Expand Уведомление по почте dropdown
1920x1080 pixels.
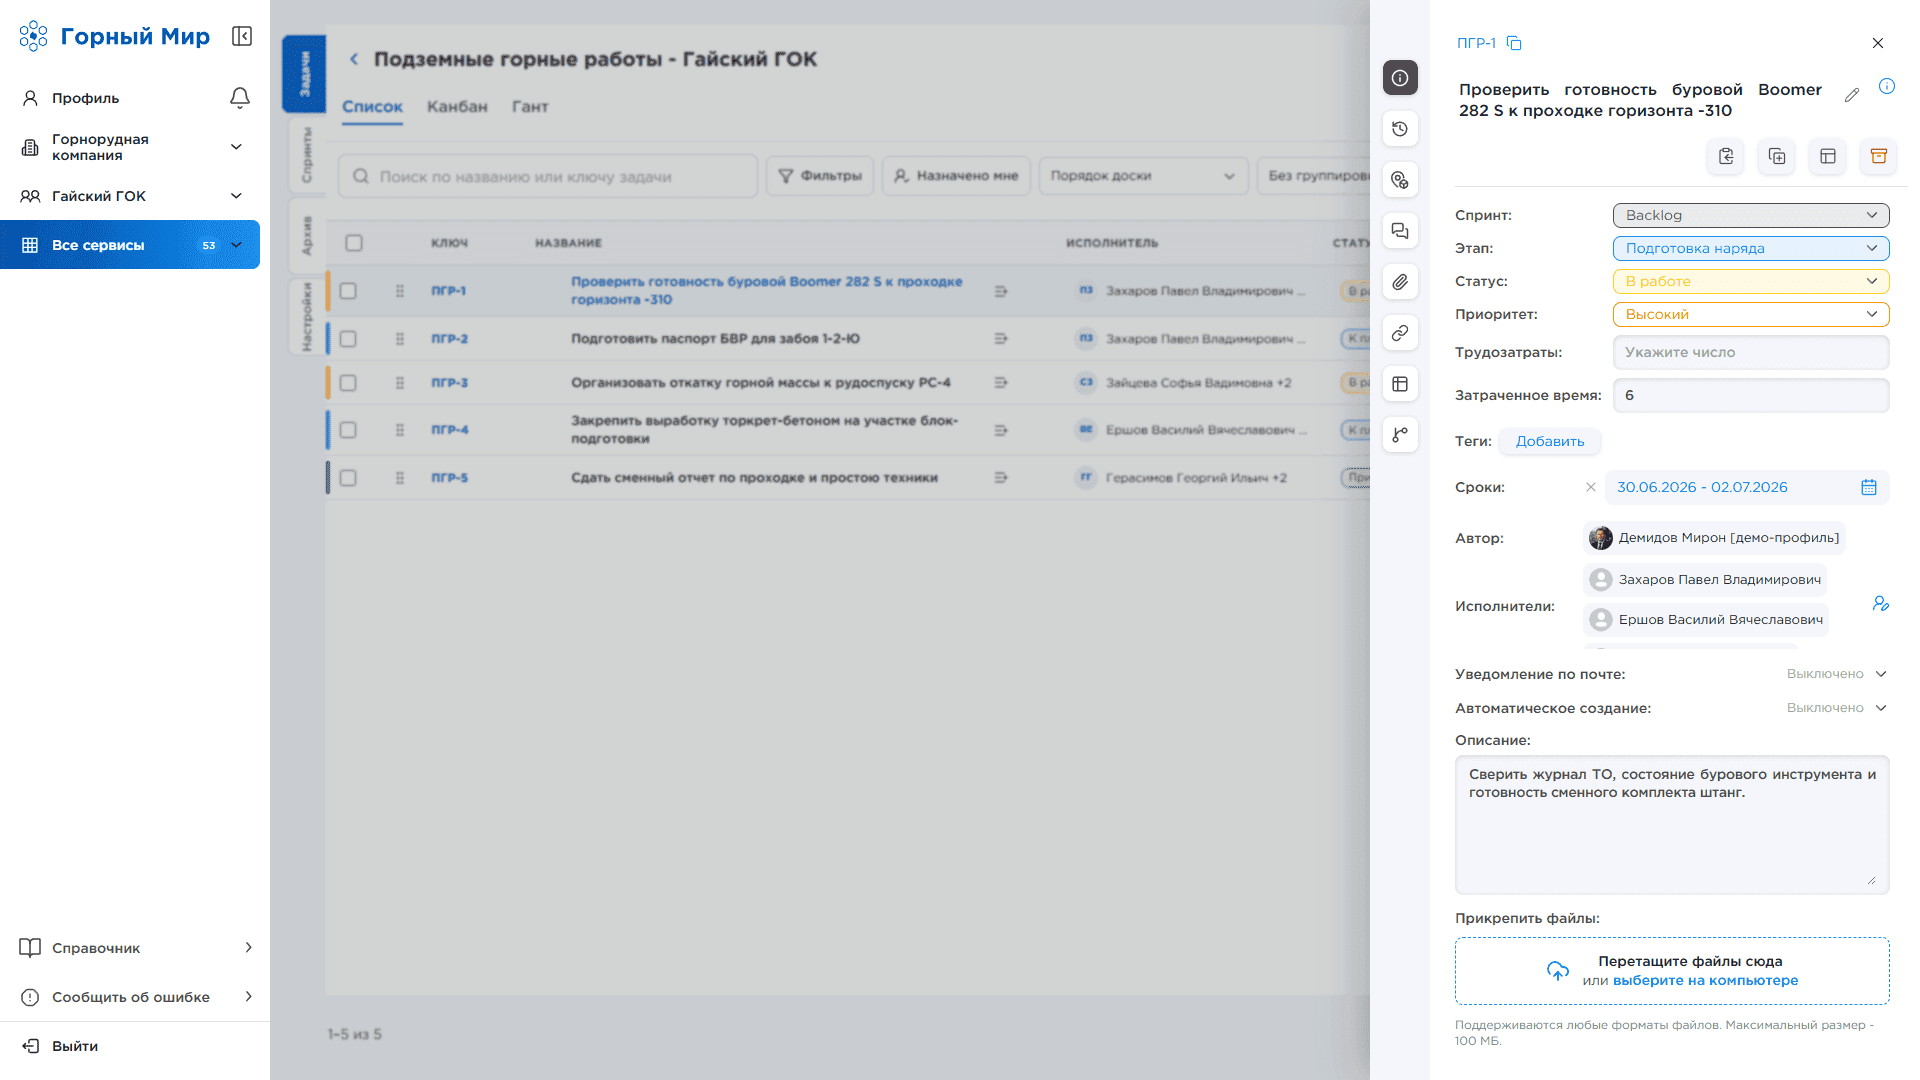click(1836, 674)
